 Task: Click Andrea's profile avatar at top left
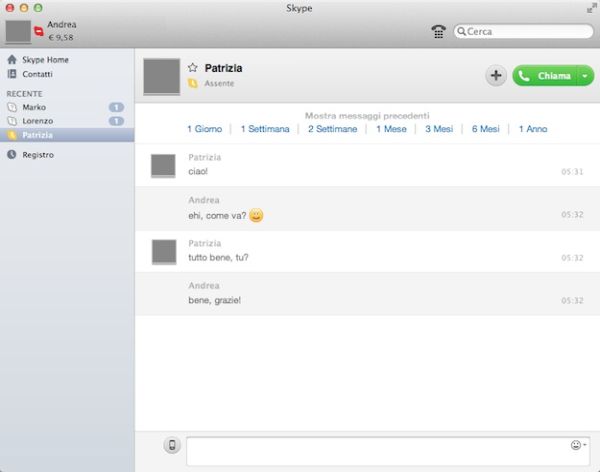click(x=18, y=31)
